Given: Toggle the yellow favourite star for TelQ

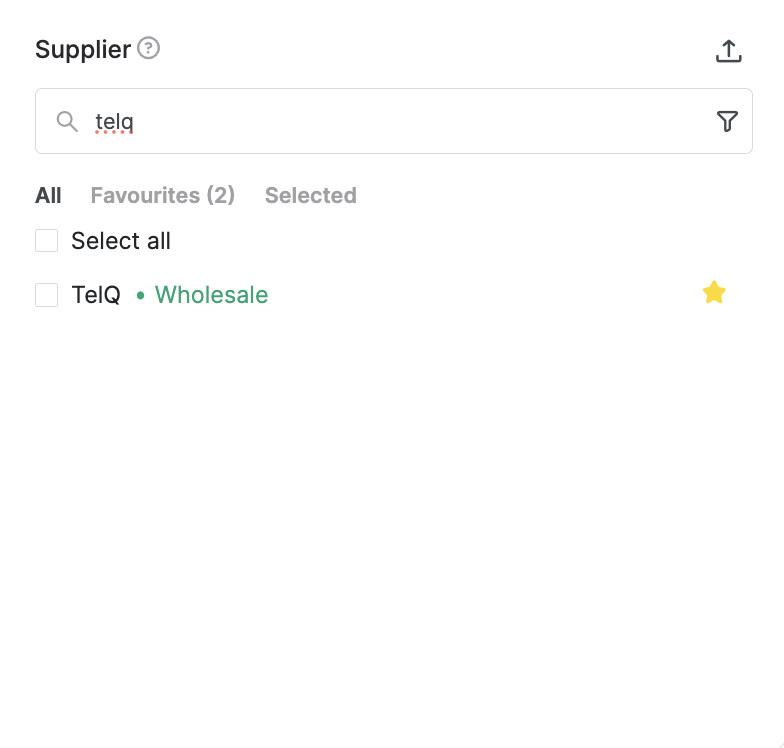Looking at the screenshot, I should (x=714, y=292).
